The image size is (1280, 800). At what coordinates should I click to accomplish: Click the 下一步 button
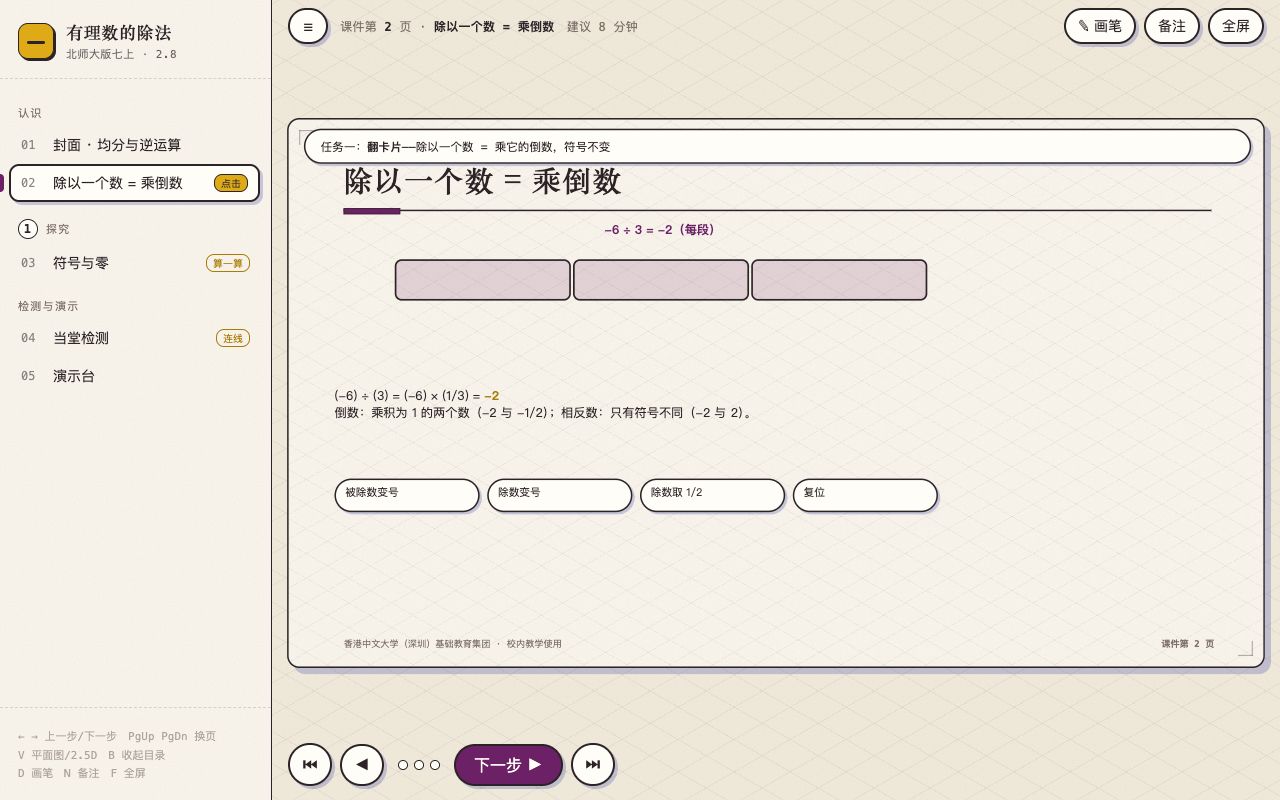508,765
